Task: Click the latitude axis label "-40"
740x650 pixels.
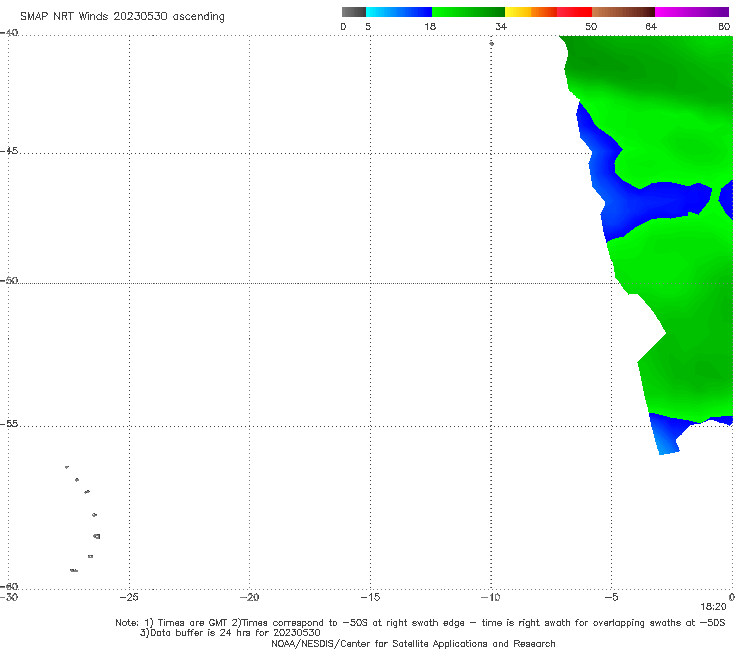Action: [9, 33]
